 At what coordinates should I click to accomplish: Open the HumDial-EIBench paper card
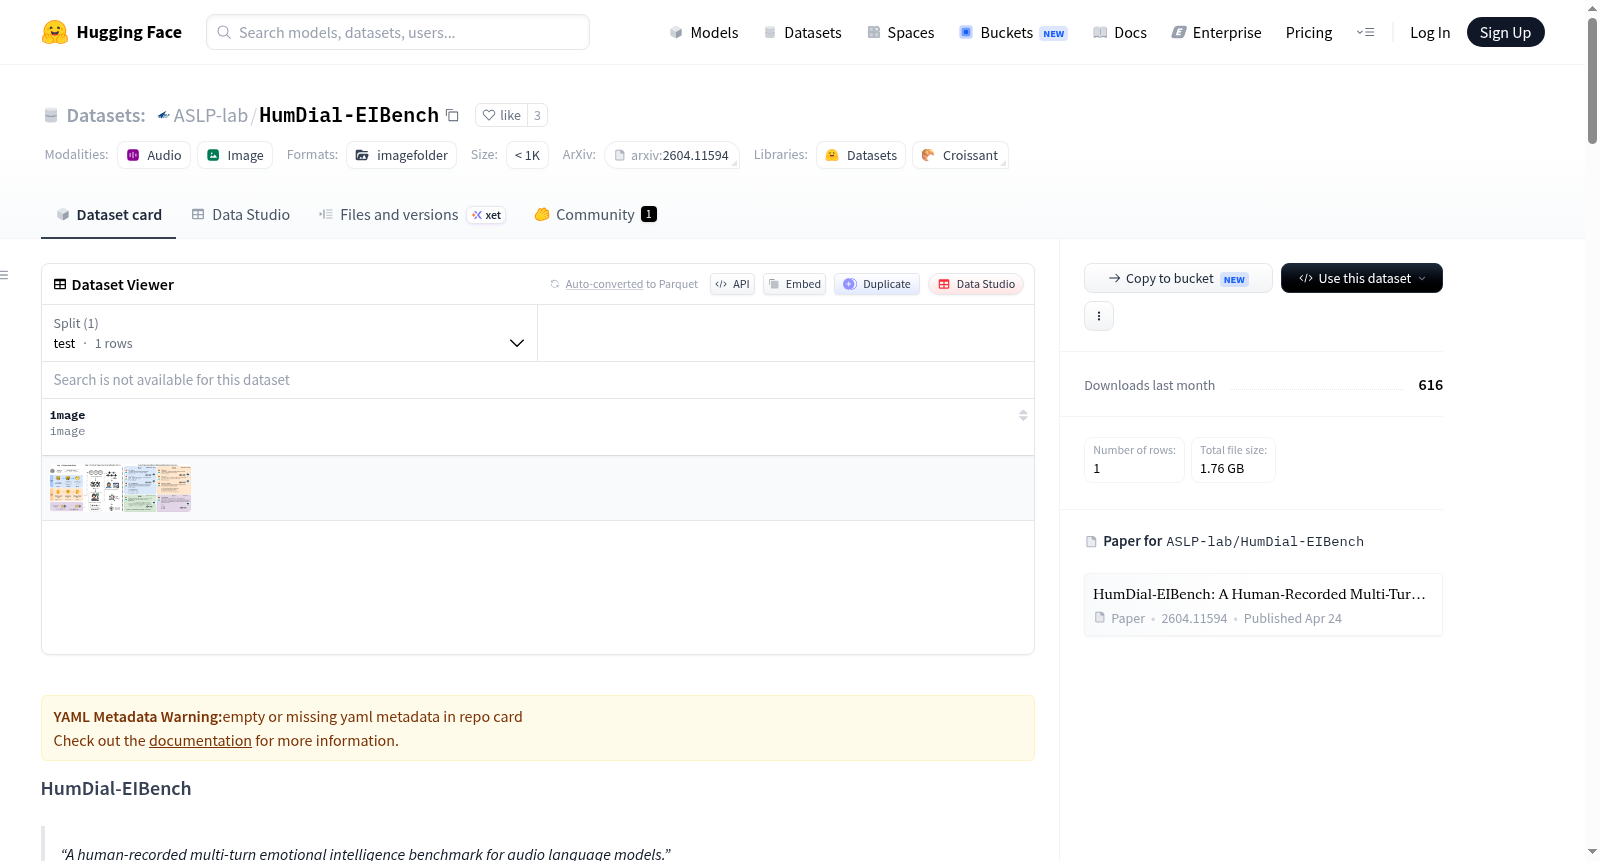coord(1263,605)
